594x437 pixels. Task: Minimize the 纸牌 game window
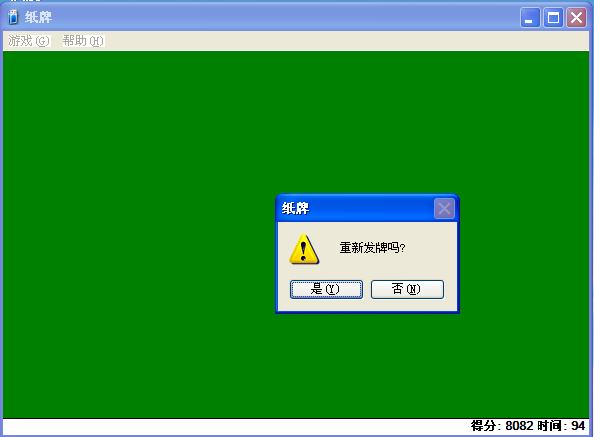[x=530, y=17]
